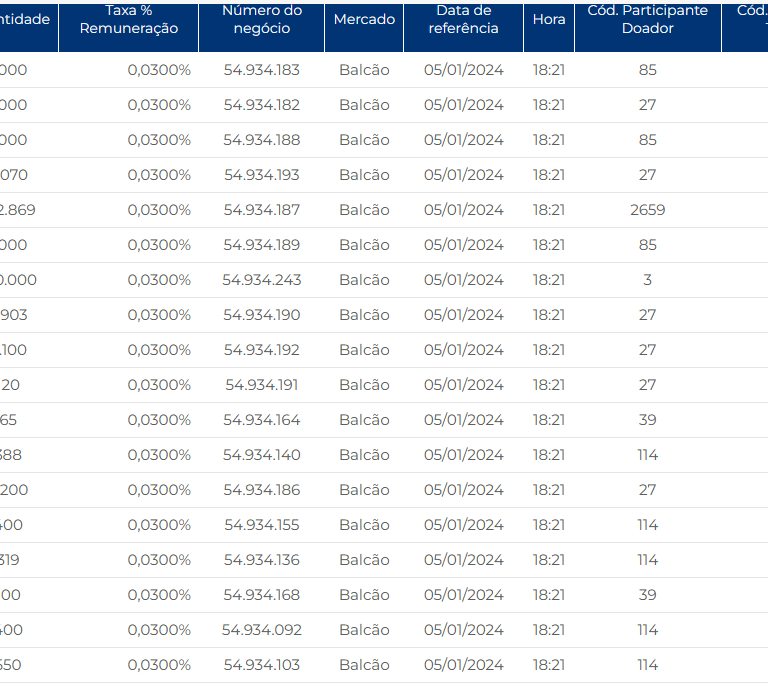Image resolution: width=768 pixels, height=691 pixels.
Task: Click Balcão cell in row 54.934.092
Action: coord(364,630)
